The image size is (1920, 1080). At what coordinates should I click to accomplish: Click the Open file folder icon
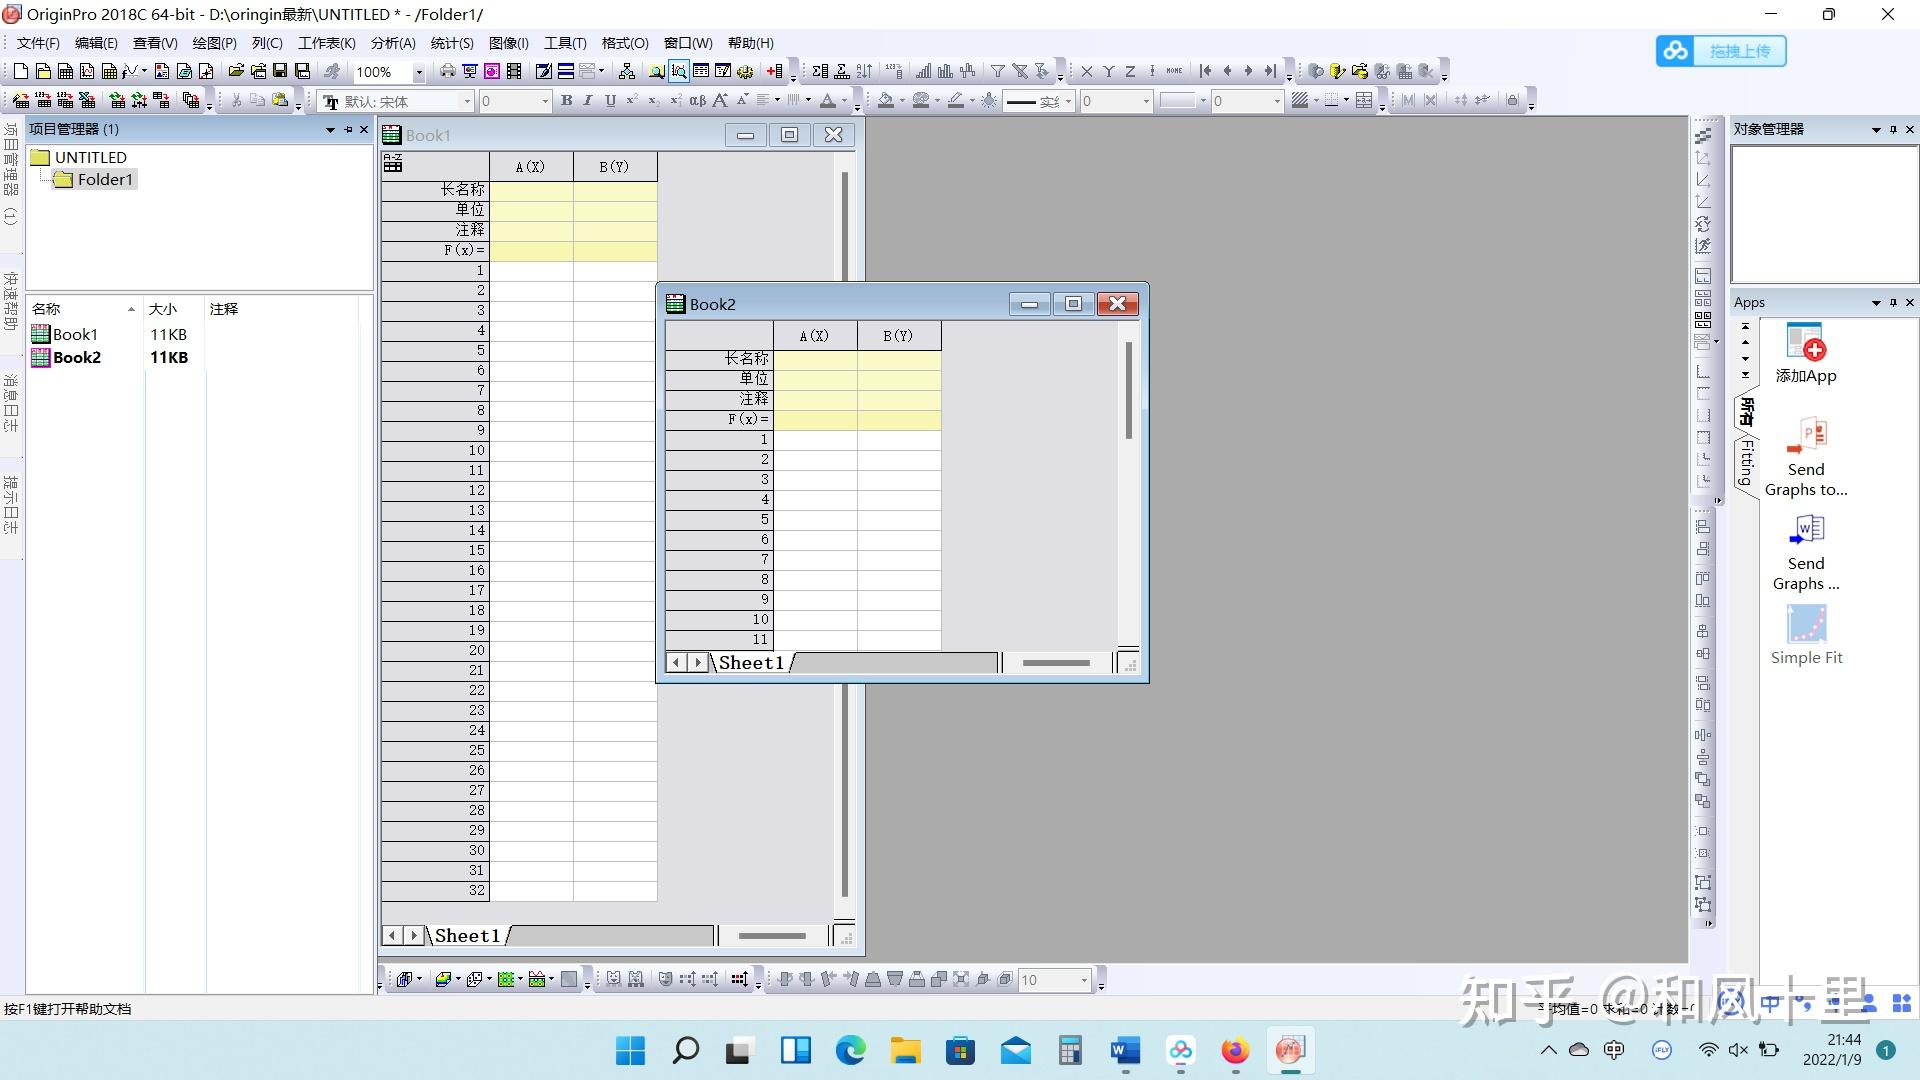tap(236, 71)
